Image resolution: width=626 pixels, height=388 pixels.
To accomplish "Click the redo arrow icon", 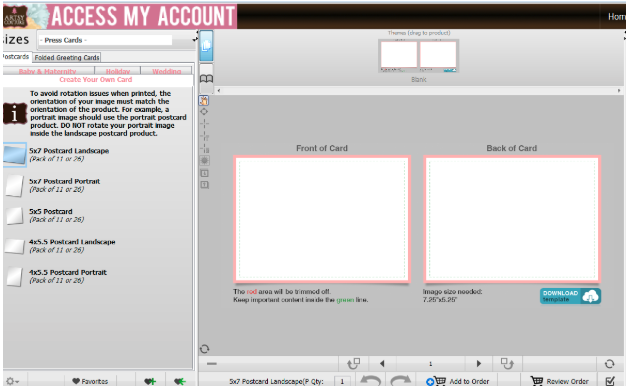I will tap(401, 381).
